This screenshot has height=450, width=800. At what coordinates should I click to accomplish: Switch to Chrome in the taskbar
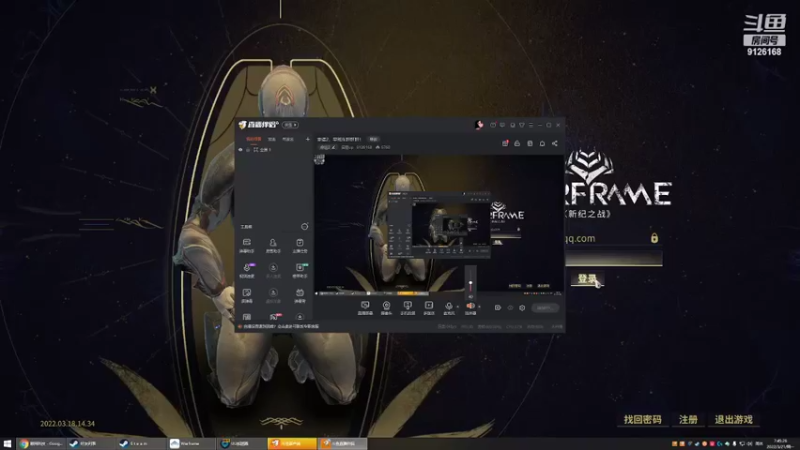41,444
